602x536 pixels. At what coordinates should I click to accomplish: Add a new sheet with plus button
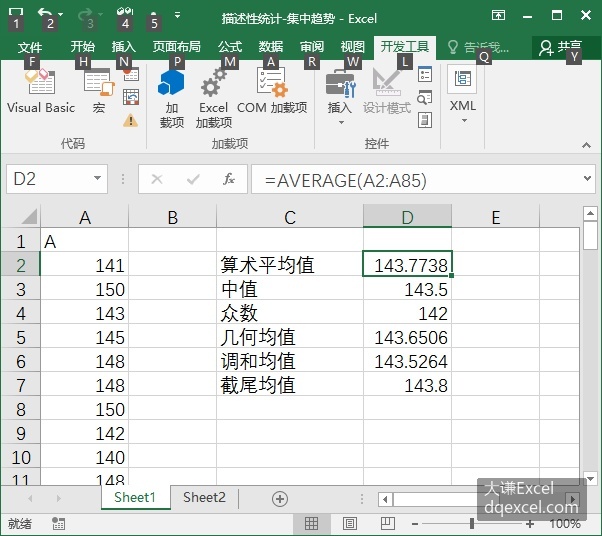[280, 498]
